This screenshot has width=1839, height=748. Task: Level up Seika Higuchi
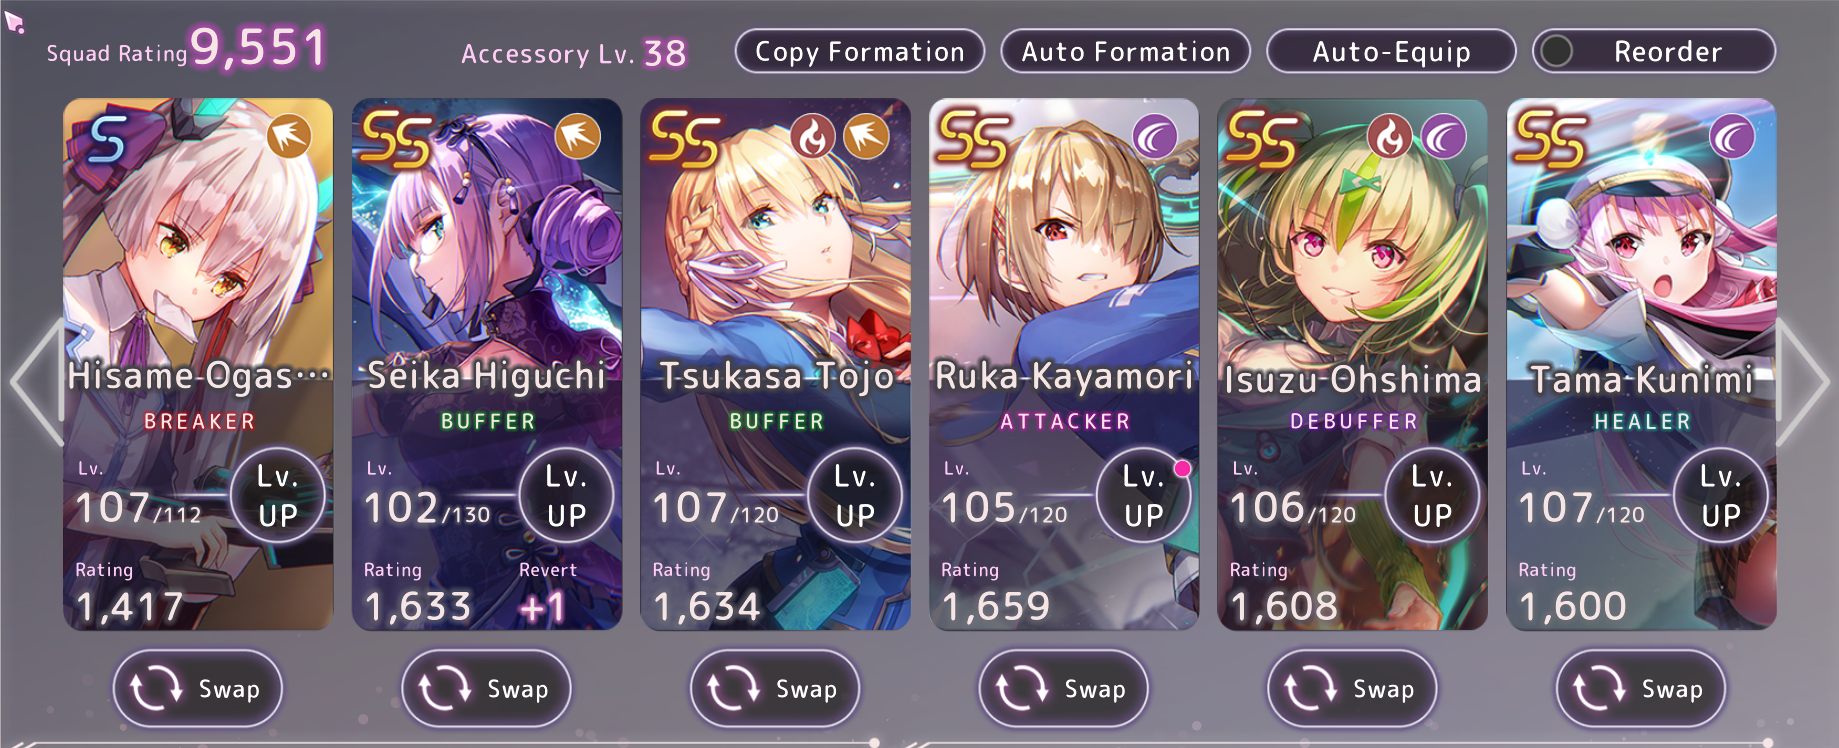(x=567, y=495)
